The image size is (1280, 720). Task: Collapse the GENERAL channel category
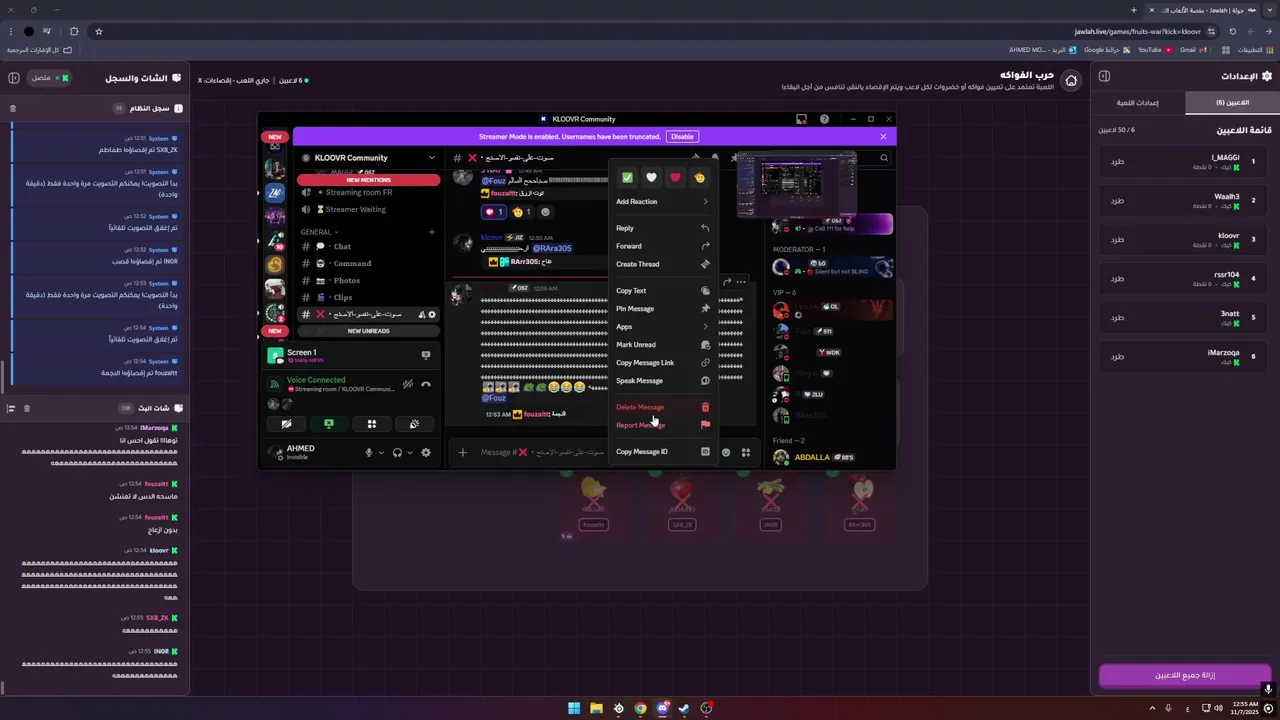tap(319, 232)
